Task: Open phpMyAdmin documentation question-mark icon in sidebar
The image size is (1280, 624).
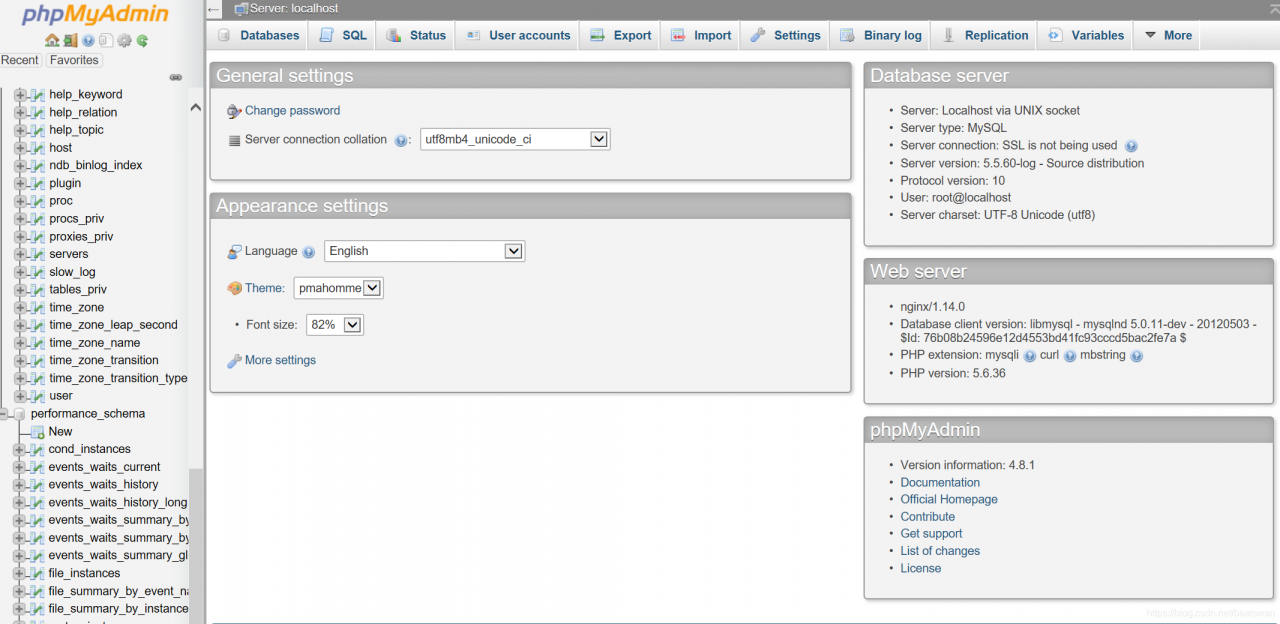Action: pos(88,41)
